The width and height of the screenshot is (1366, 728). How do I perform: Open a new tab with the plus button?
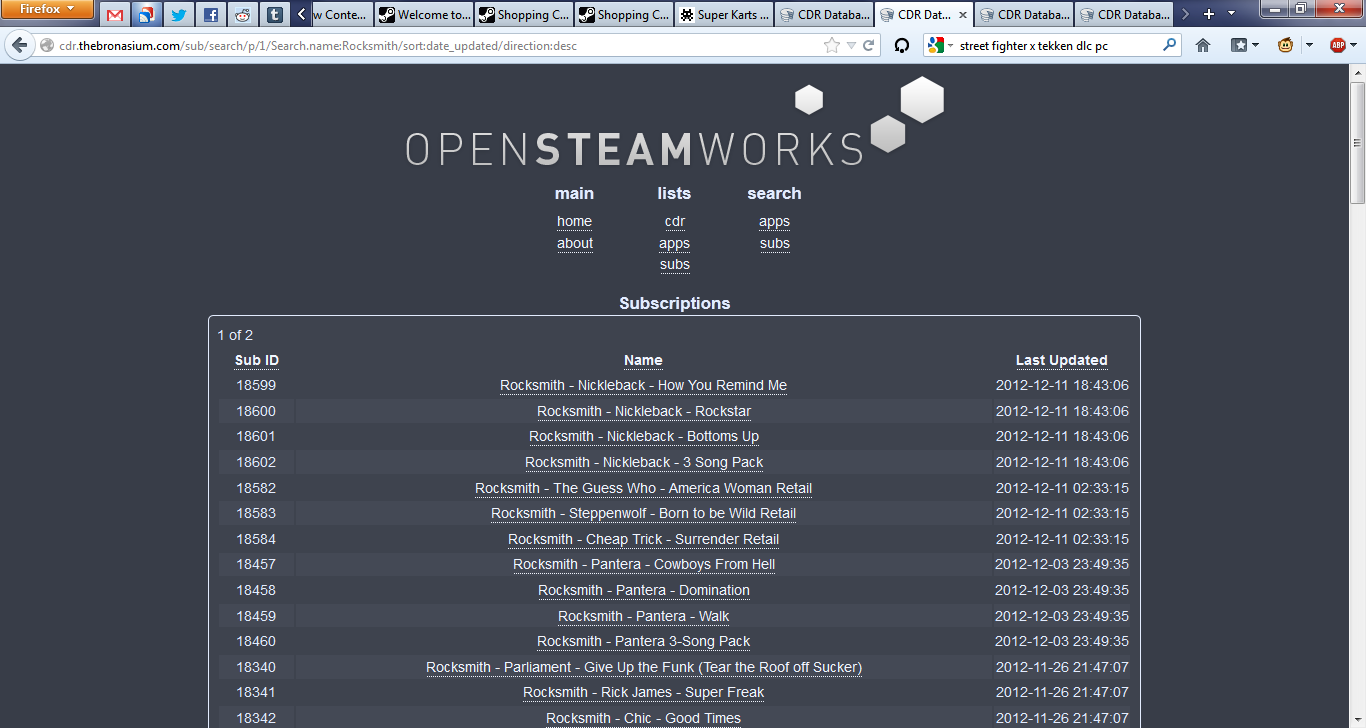click(1209, 15)
